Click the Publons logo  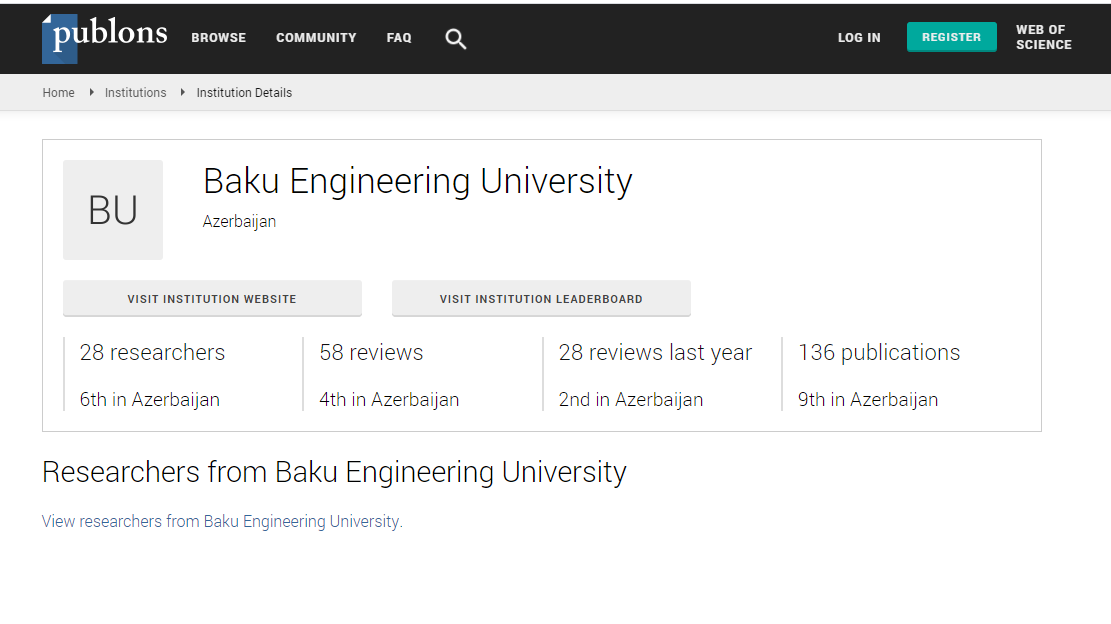click(x=104, y=37)
